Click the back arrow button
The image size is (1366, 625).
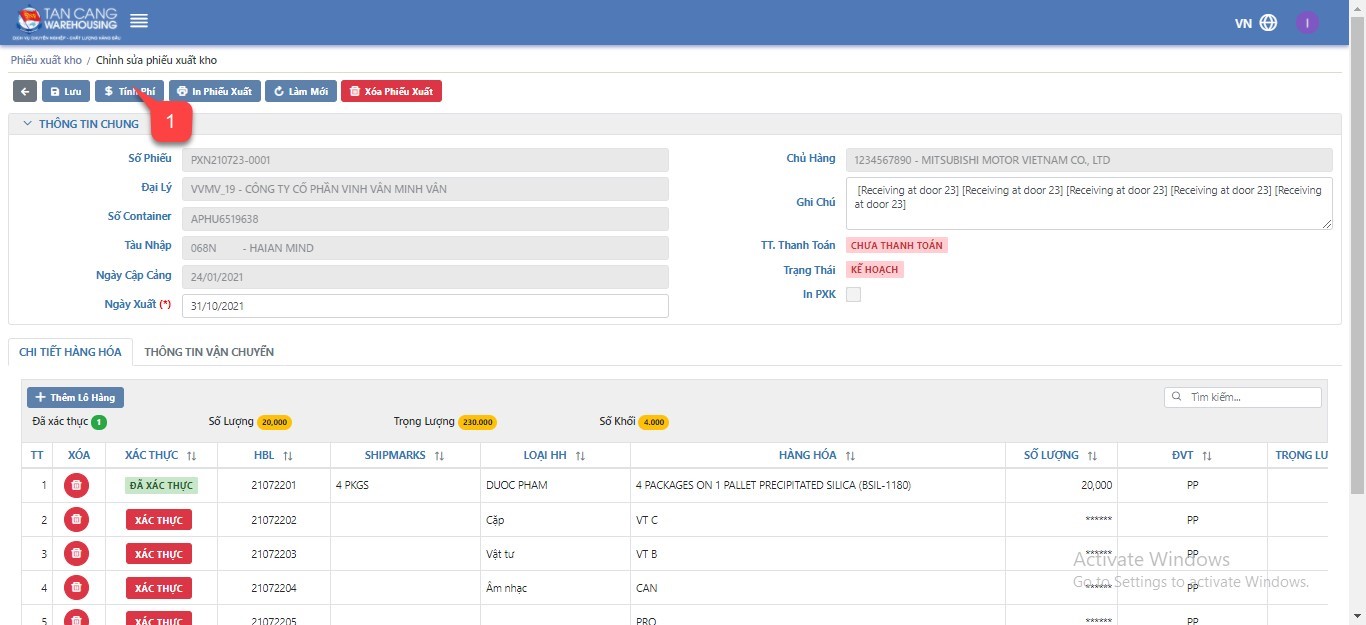25,91
